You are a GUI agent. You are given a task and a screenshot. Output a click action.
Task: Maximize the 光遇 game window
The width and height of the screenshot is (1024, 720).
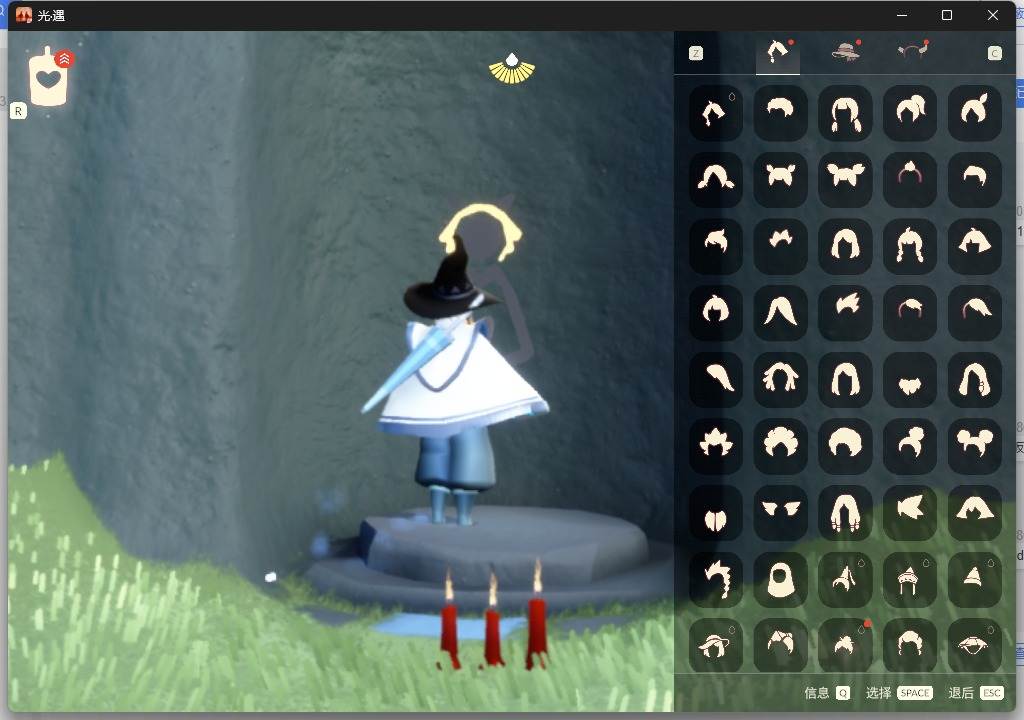946,15
